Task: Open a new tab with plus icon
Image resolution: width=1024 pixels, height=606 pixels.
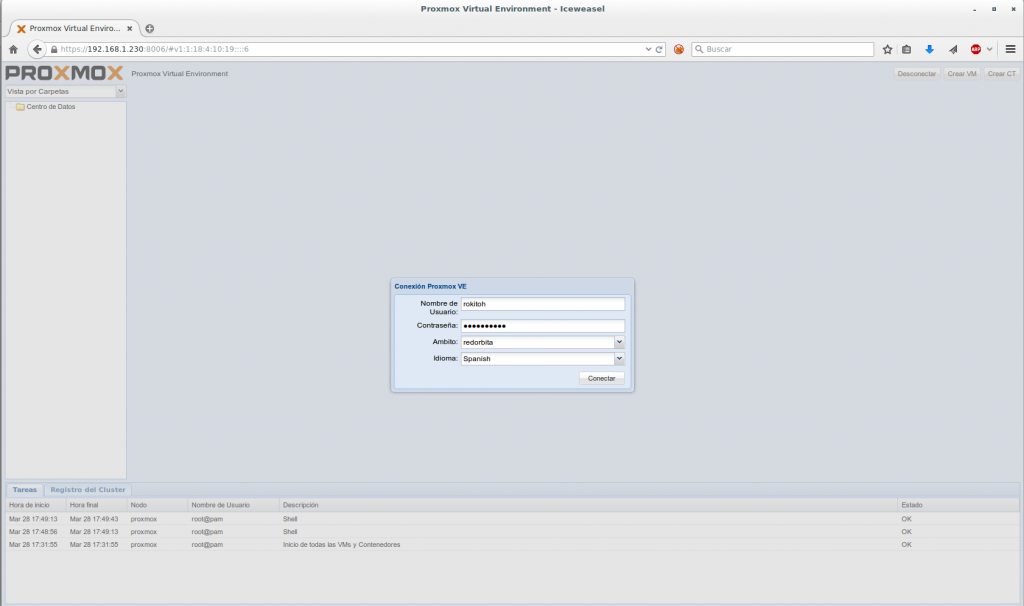Action: pos(150,28)
